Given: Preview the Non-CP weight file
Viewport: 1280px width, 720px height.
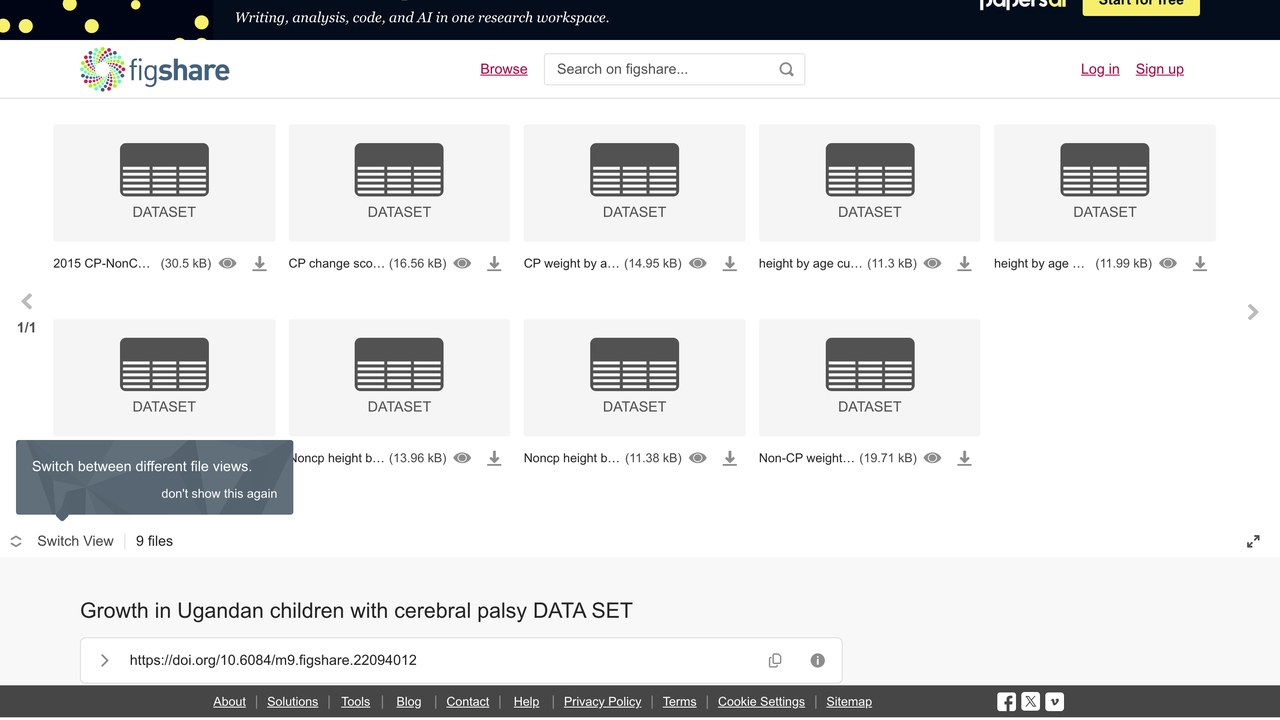Looking at the screenshot, I should coord(932,458).
